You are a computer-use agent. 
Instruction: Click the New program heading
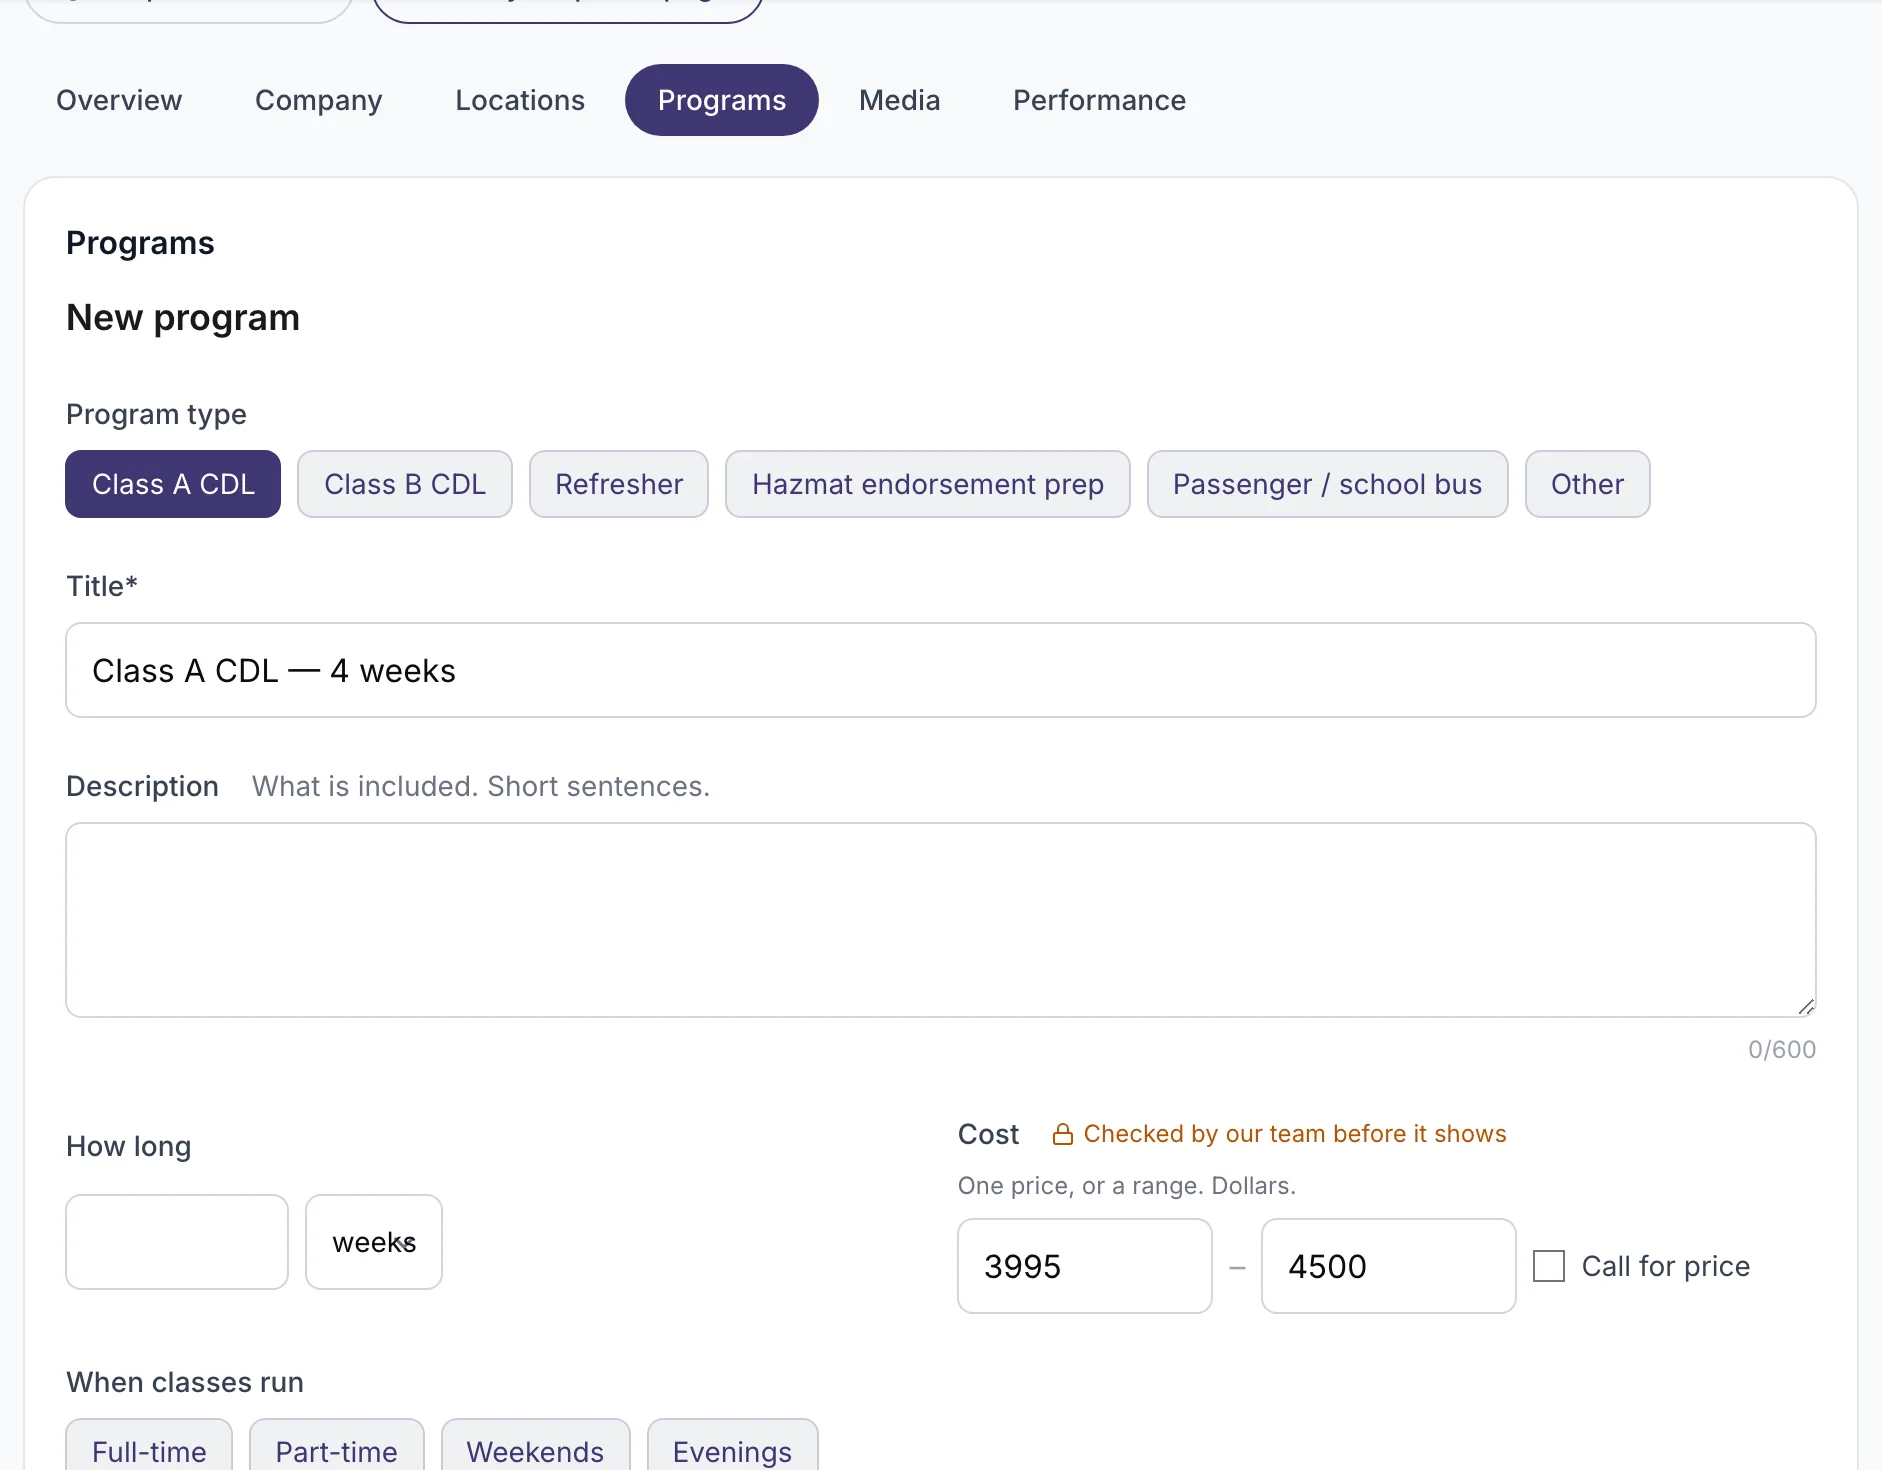[183, 318]
